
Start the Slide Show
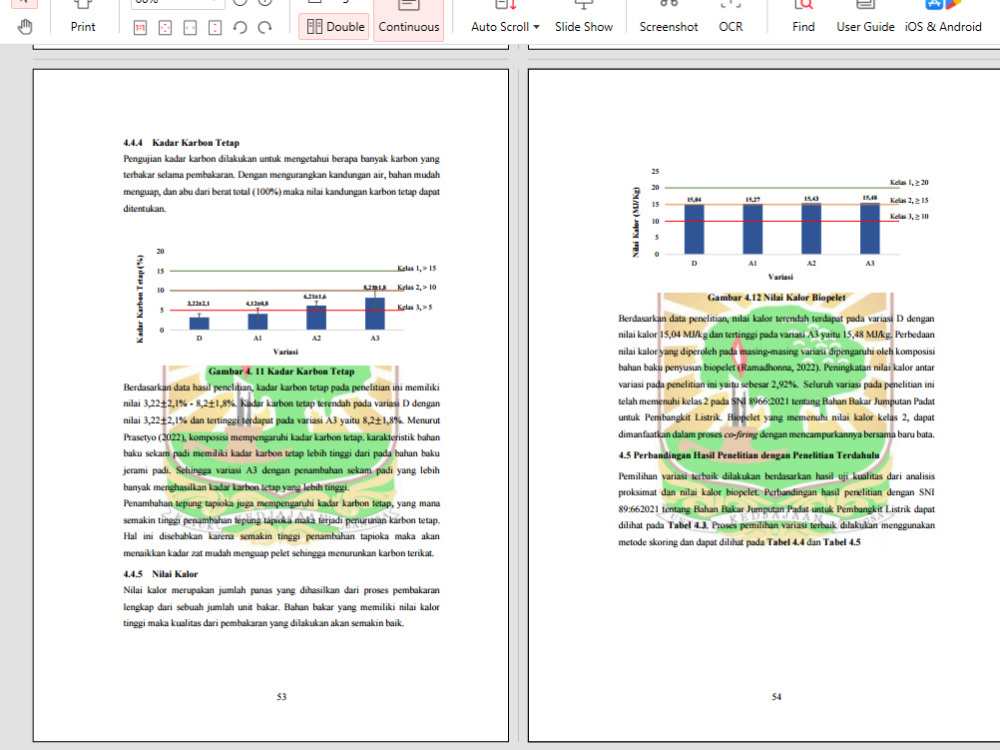click(x=584, y=19)
